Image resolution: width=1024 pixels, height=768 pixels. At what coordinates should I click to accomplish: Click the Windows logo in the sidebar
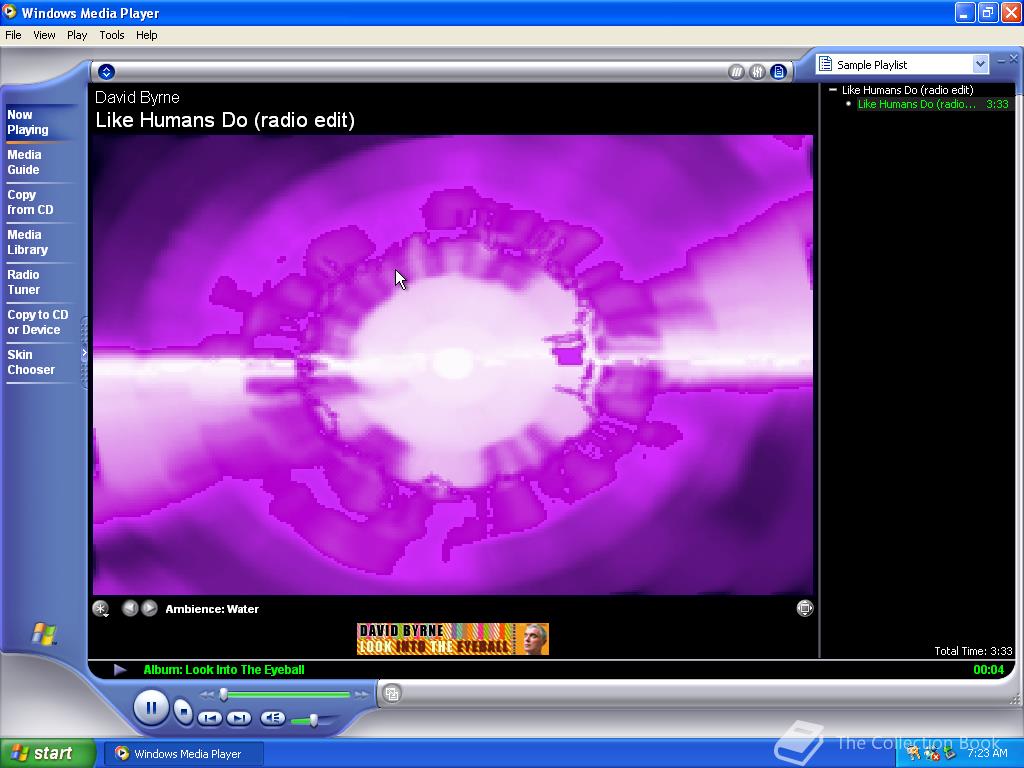pyautogui.click(x=44, y=633)
